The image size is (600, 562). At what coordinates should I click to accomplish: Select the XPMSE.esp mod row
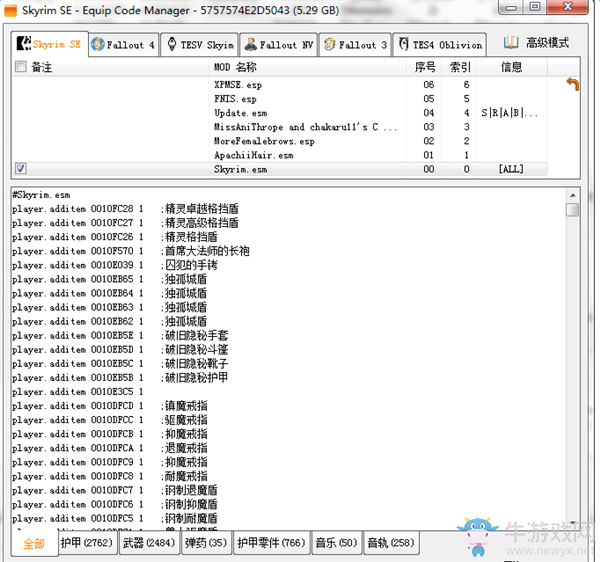279,85
